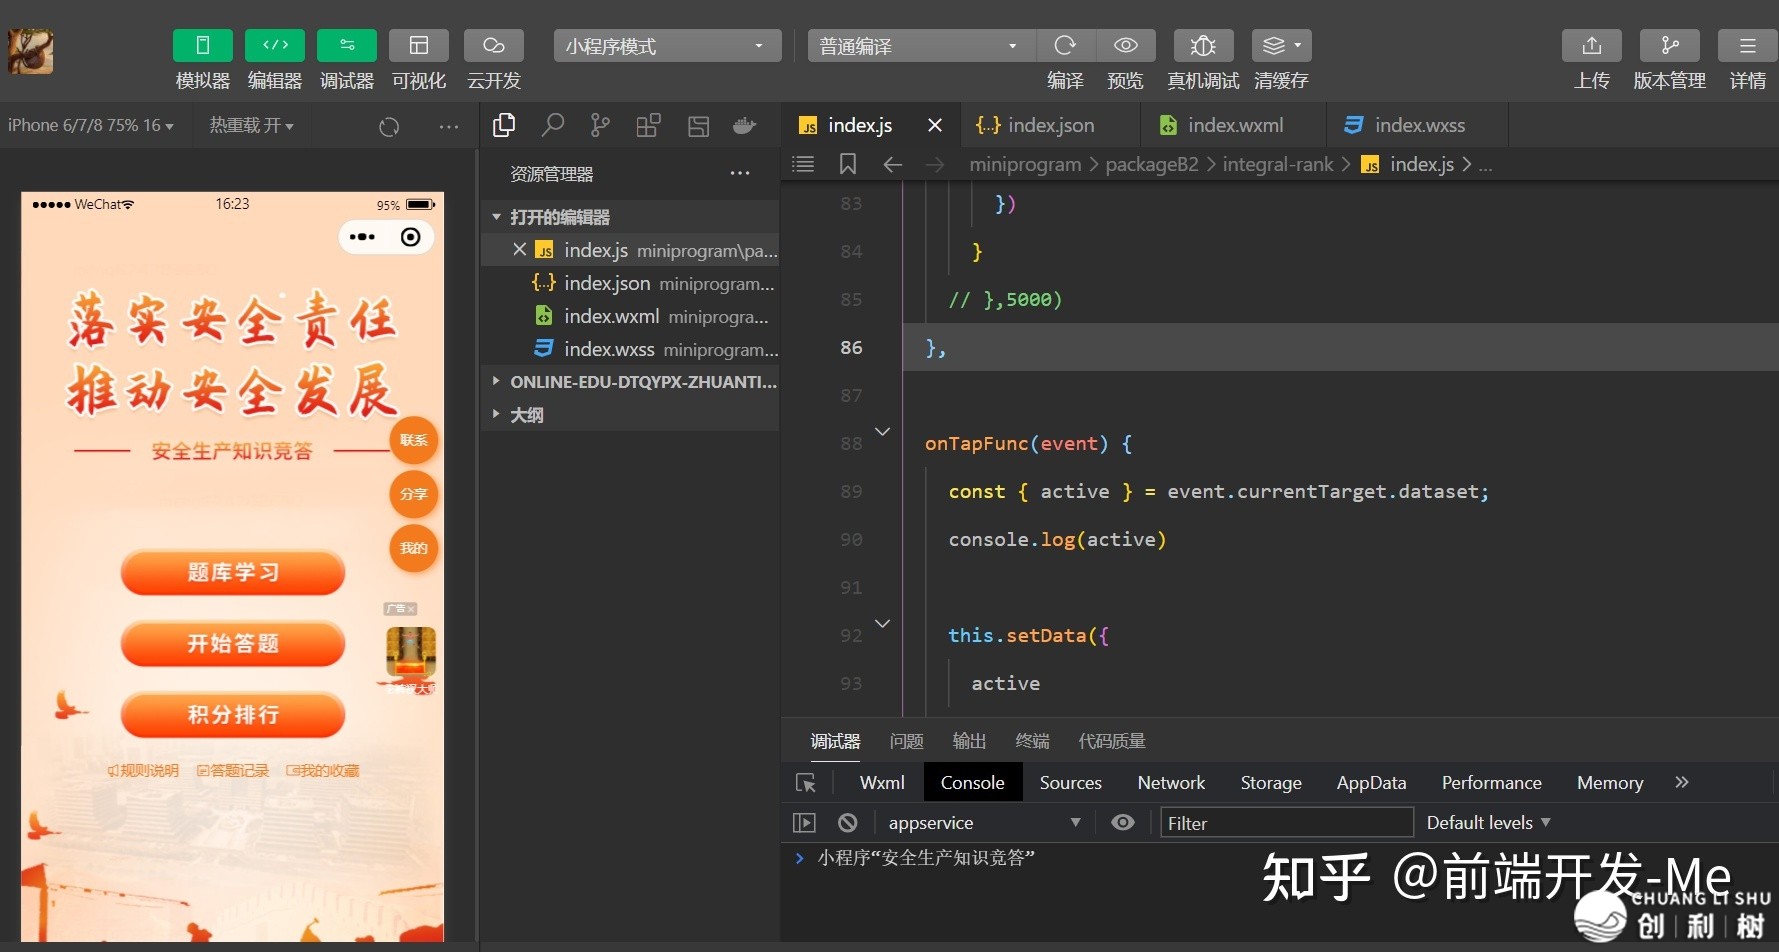
Task: Toggle the visualization (可视化) panel button
Action: tap(419, 46)
